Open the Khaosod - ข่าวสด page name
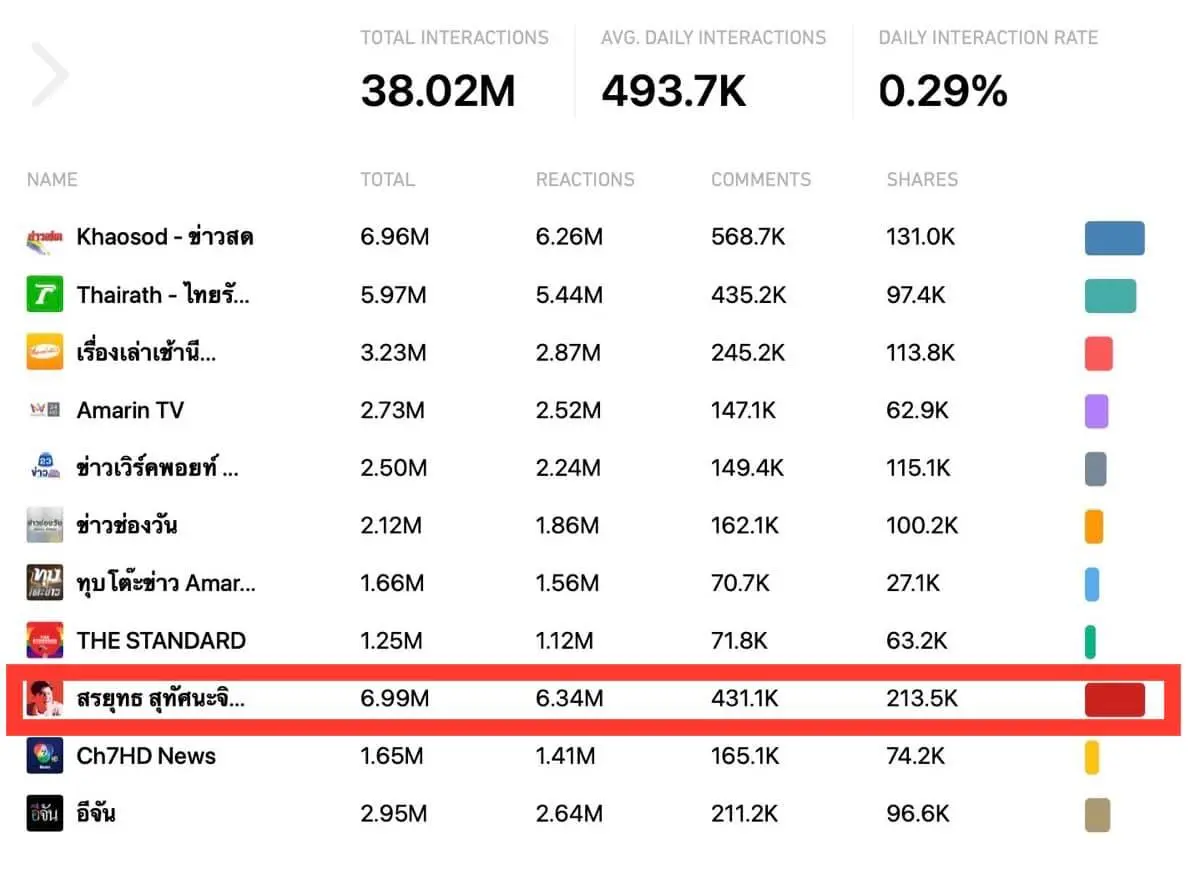 [x=165, y=238]
